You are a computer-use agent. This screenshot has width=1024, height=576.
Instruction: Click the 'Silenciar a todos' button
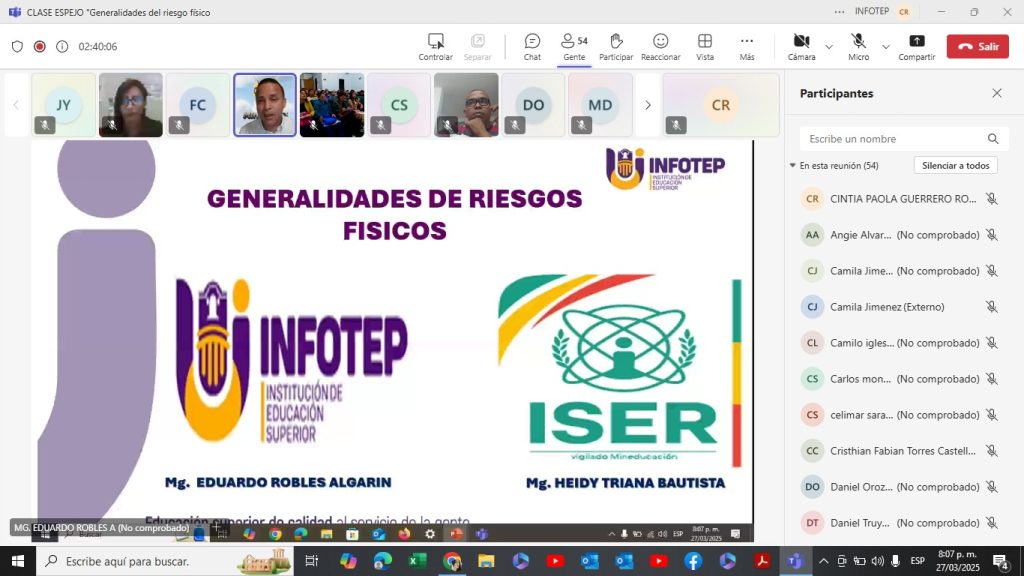click(x=955, y=165)
